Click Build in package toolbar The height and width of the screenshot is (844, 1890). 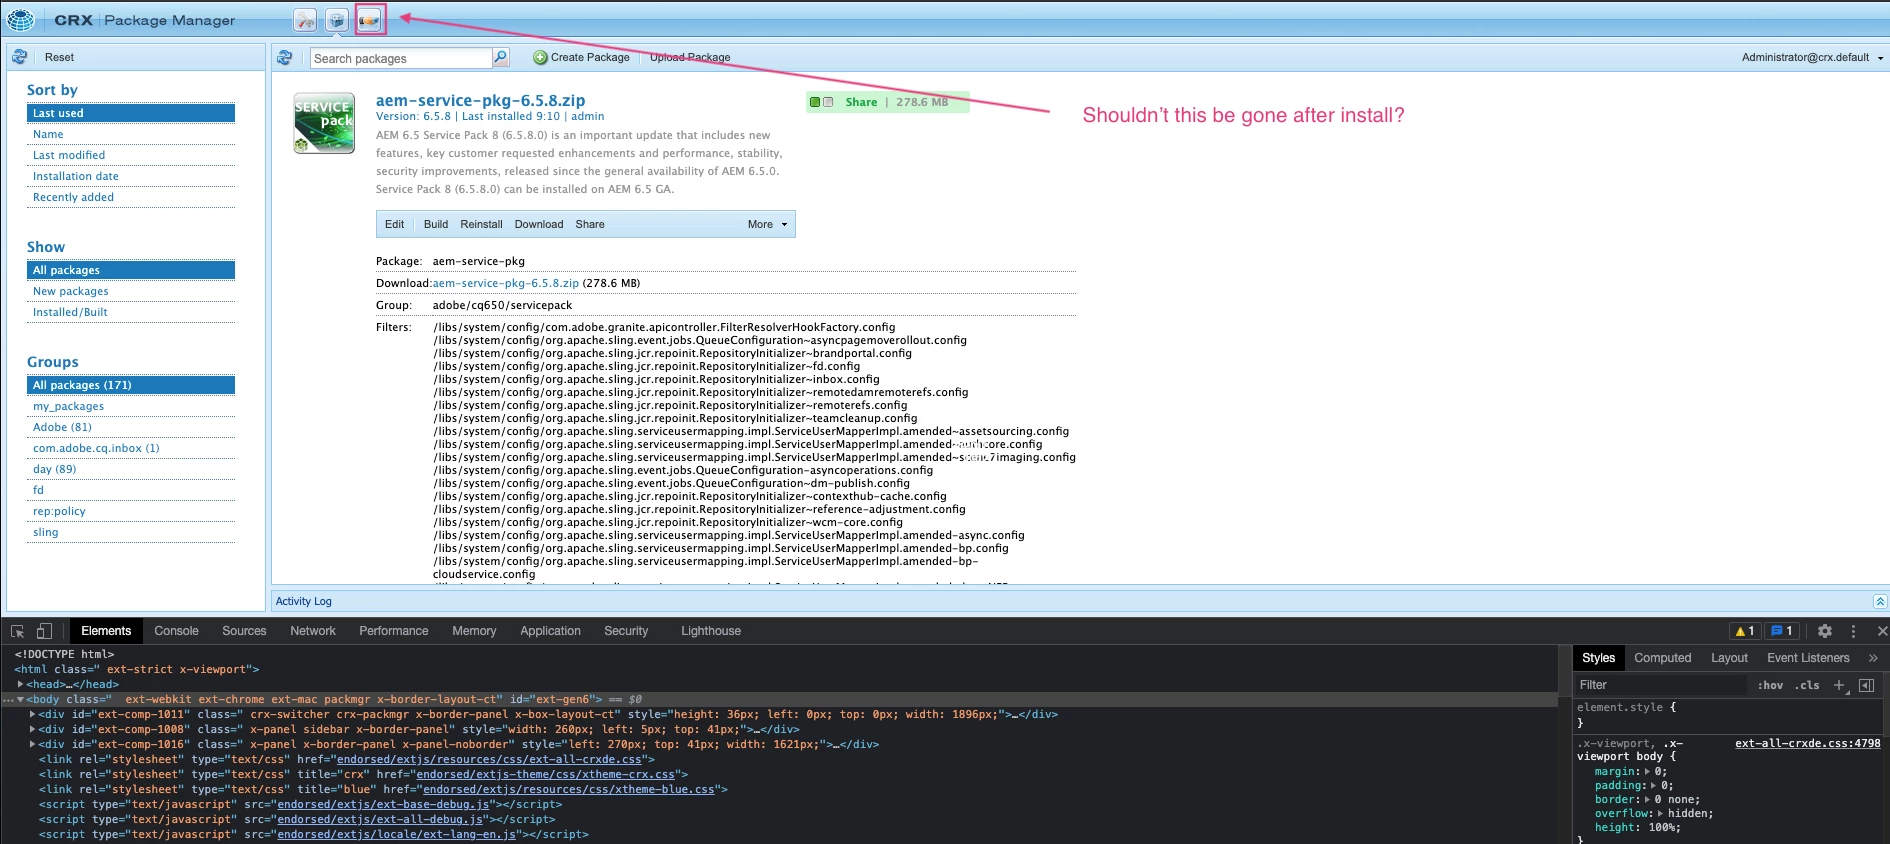pyautogui.click(x=436, y=224)
